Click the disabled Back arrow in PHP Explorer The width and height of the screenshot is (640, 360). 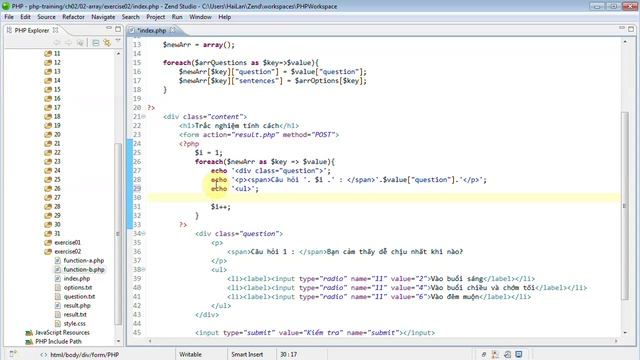pyautogui.click(x=57, y=42)
